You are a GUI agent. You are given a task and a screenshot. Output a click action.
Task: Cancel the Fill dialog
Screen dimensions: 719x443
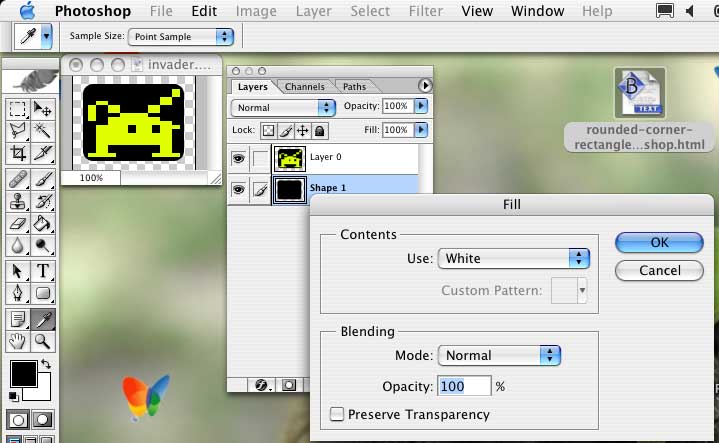(x=659, y=271)
